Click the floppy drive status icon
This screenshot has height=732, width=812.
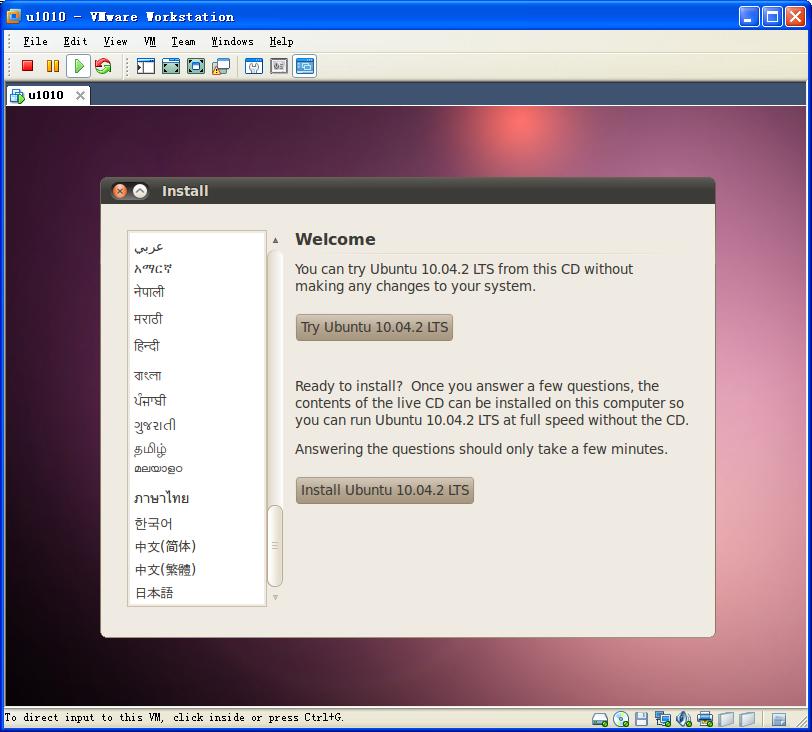[x=642, y=719]
